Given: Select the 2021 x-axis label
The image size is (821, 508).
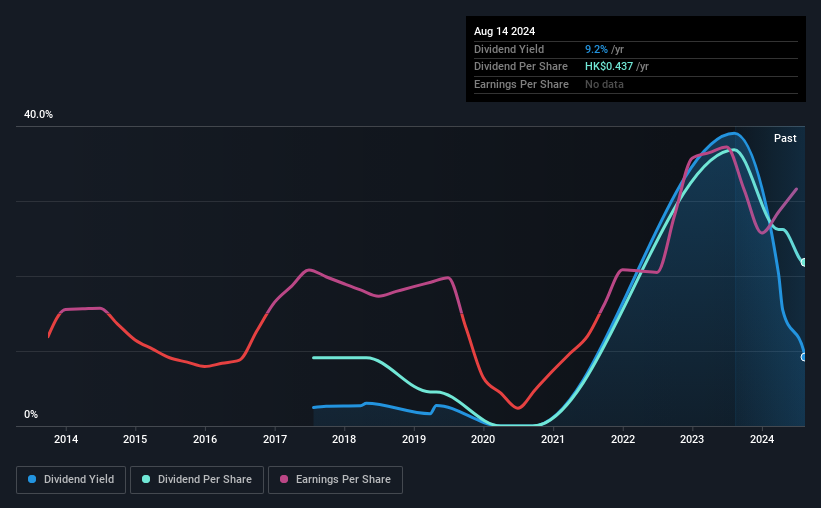Looking at the screenshot, I should point(553,439).
